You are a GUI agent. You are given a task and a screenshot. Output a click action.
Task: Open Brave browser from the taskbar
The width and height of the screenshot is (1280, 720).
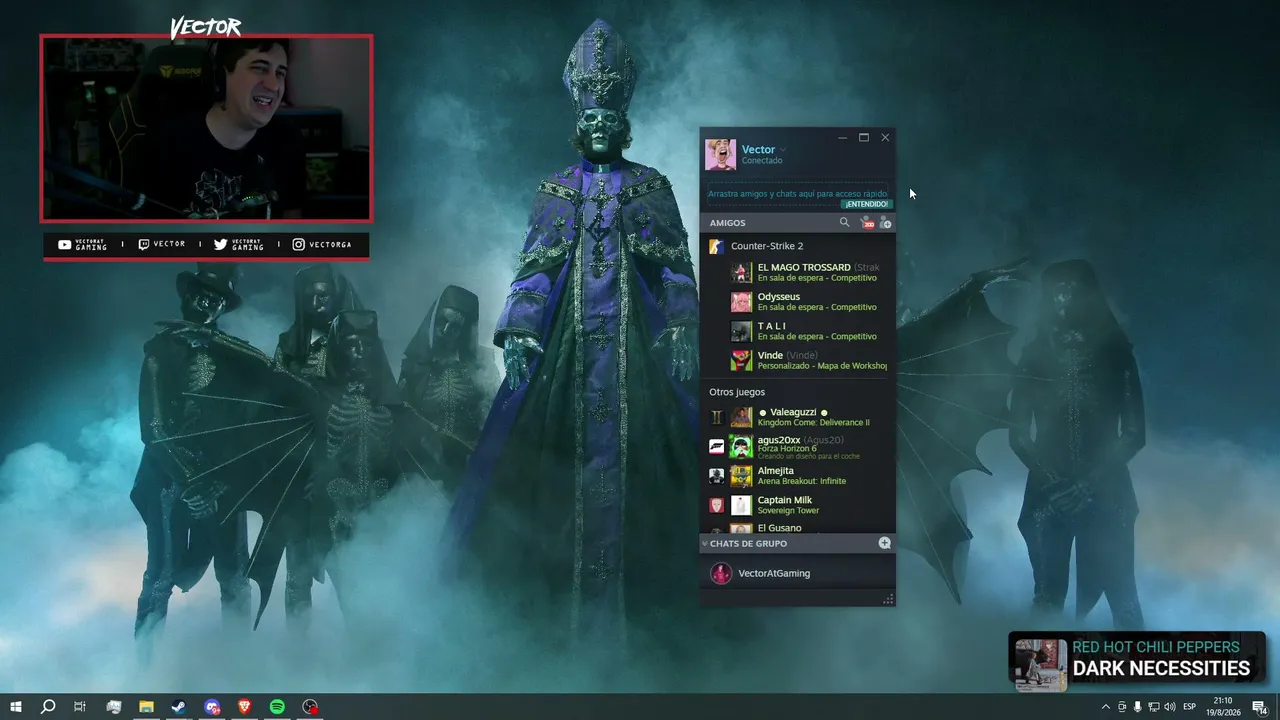point(245,707)
